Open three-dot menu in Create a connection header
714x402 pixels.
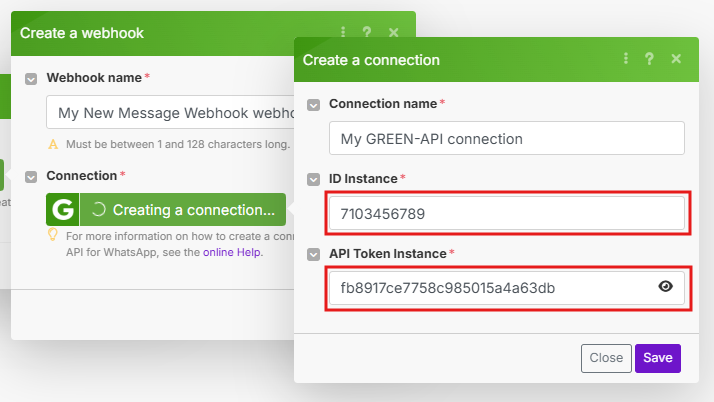[x=626, y=59]
